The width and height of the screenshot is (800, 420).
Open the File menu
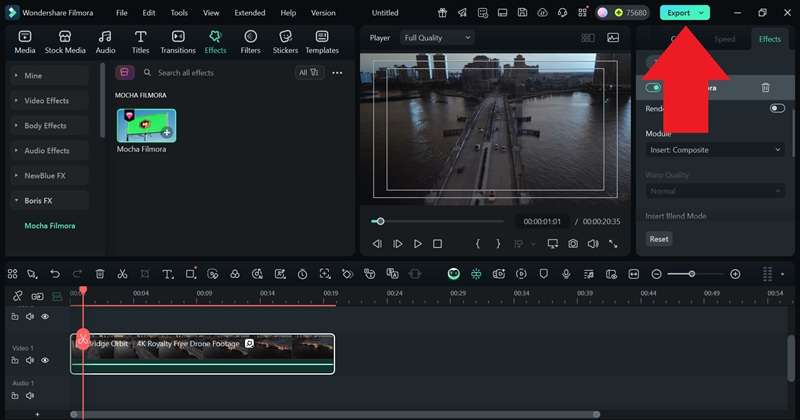(x=121, y=13)
